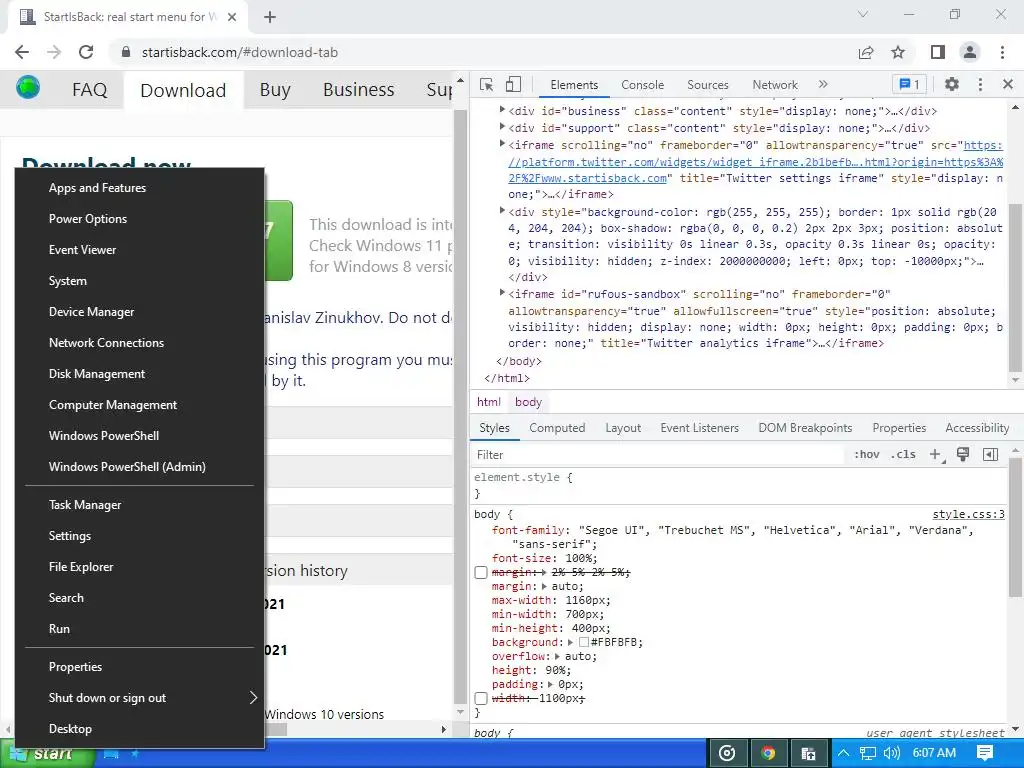Expand the div id="business" node
This screenshot has height=768, width=1024.
click(502, 110)
